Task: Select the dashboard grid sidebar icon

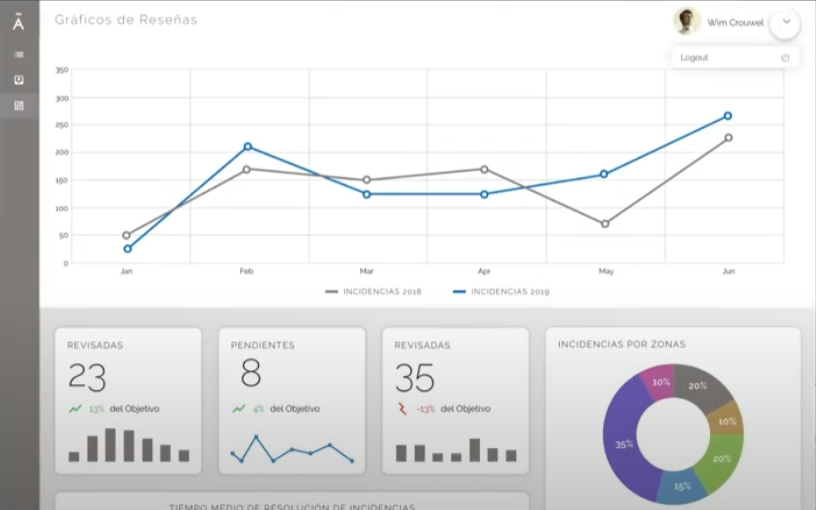Action: click(18, 106)
